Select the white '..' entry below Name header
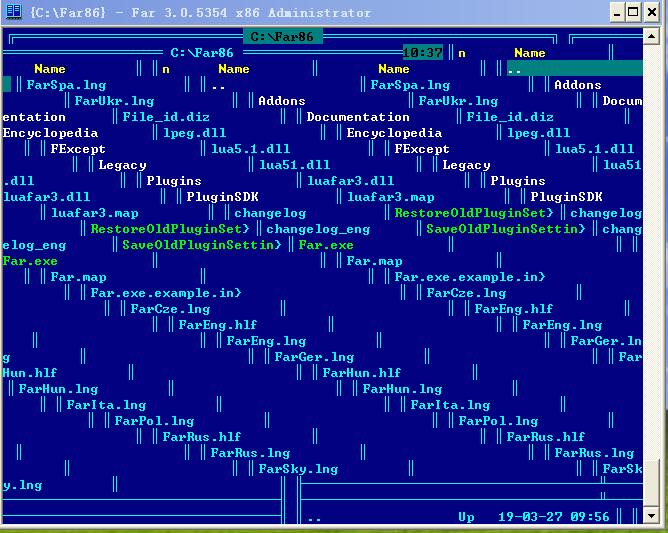The height and width of the screenshot is (533, 668). [218, 86]
